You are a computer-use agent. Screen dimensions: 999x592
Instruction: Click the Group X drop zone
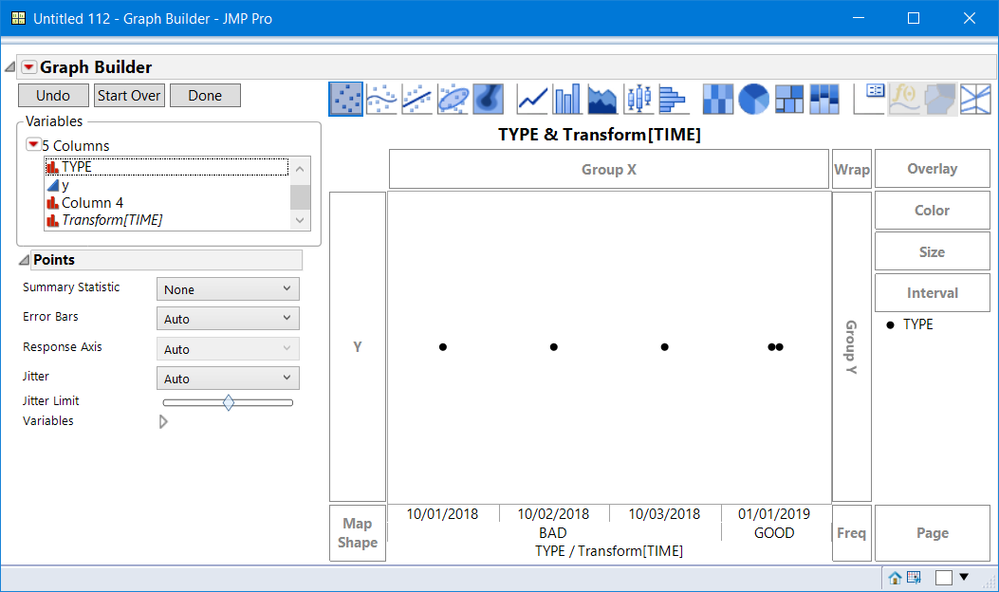tap(608, 170)
